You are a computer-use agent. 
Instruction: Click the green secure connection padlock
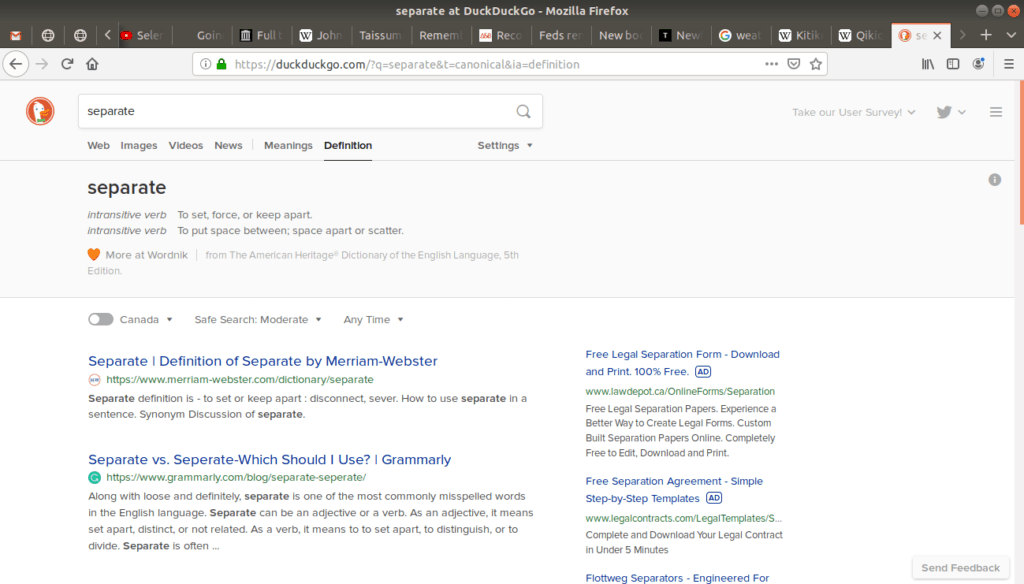coord(221,64)
